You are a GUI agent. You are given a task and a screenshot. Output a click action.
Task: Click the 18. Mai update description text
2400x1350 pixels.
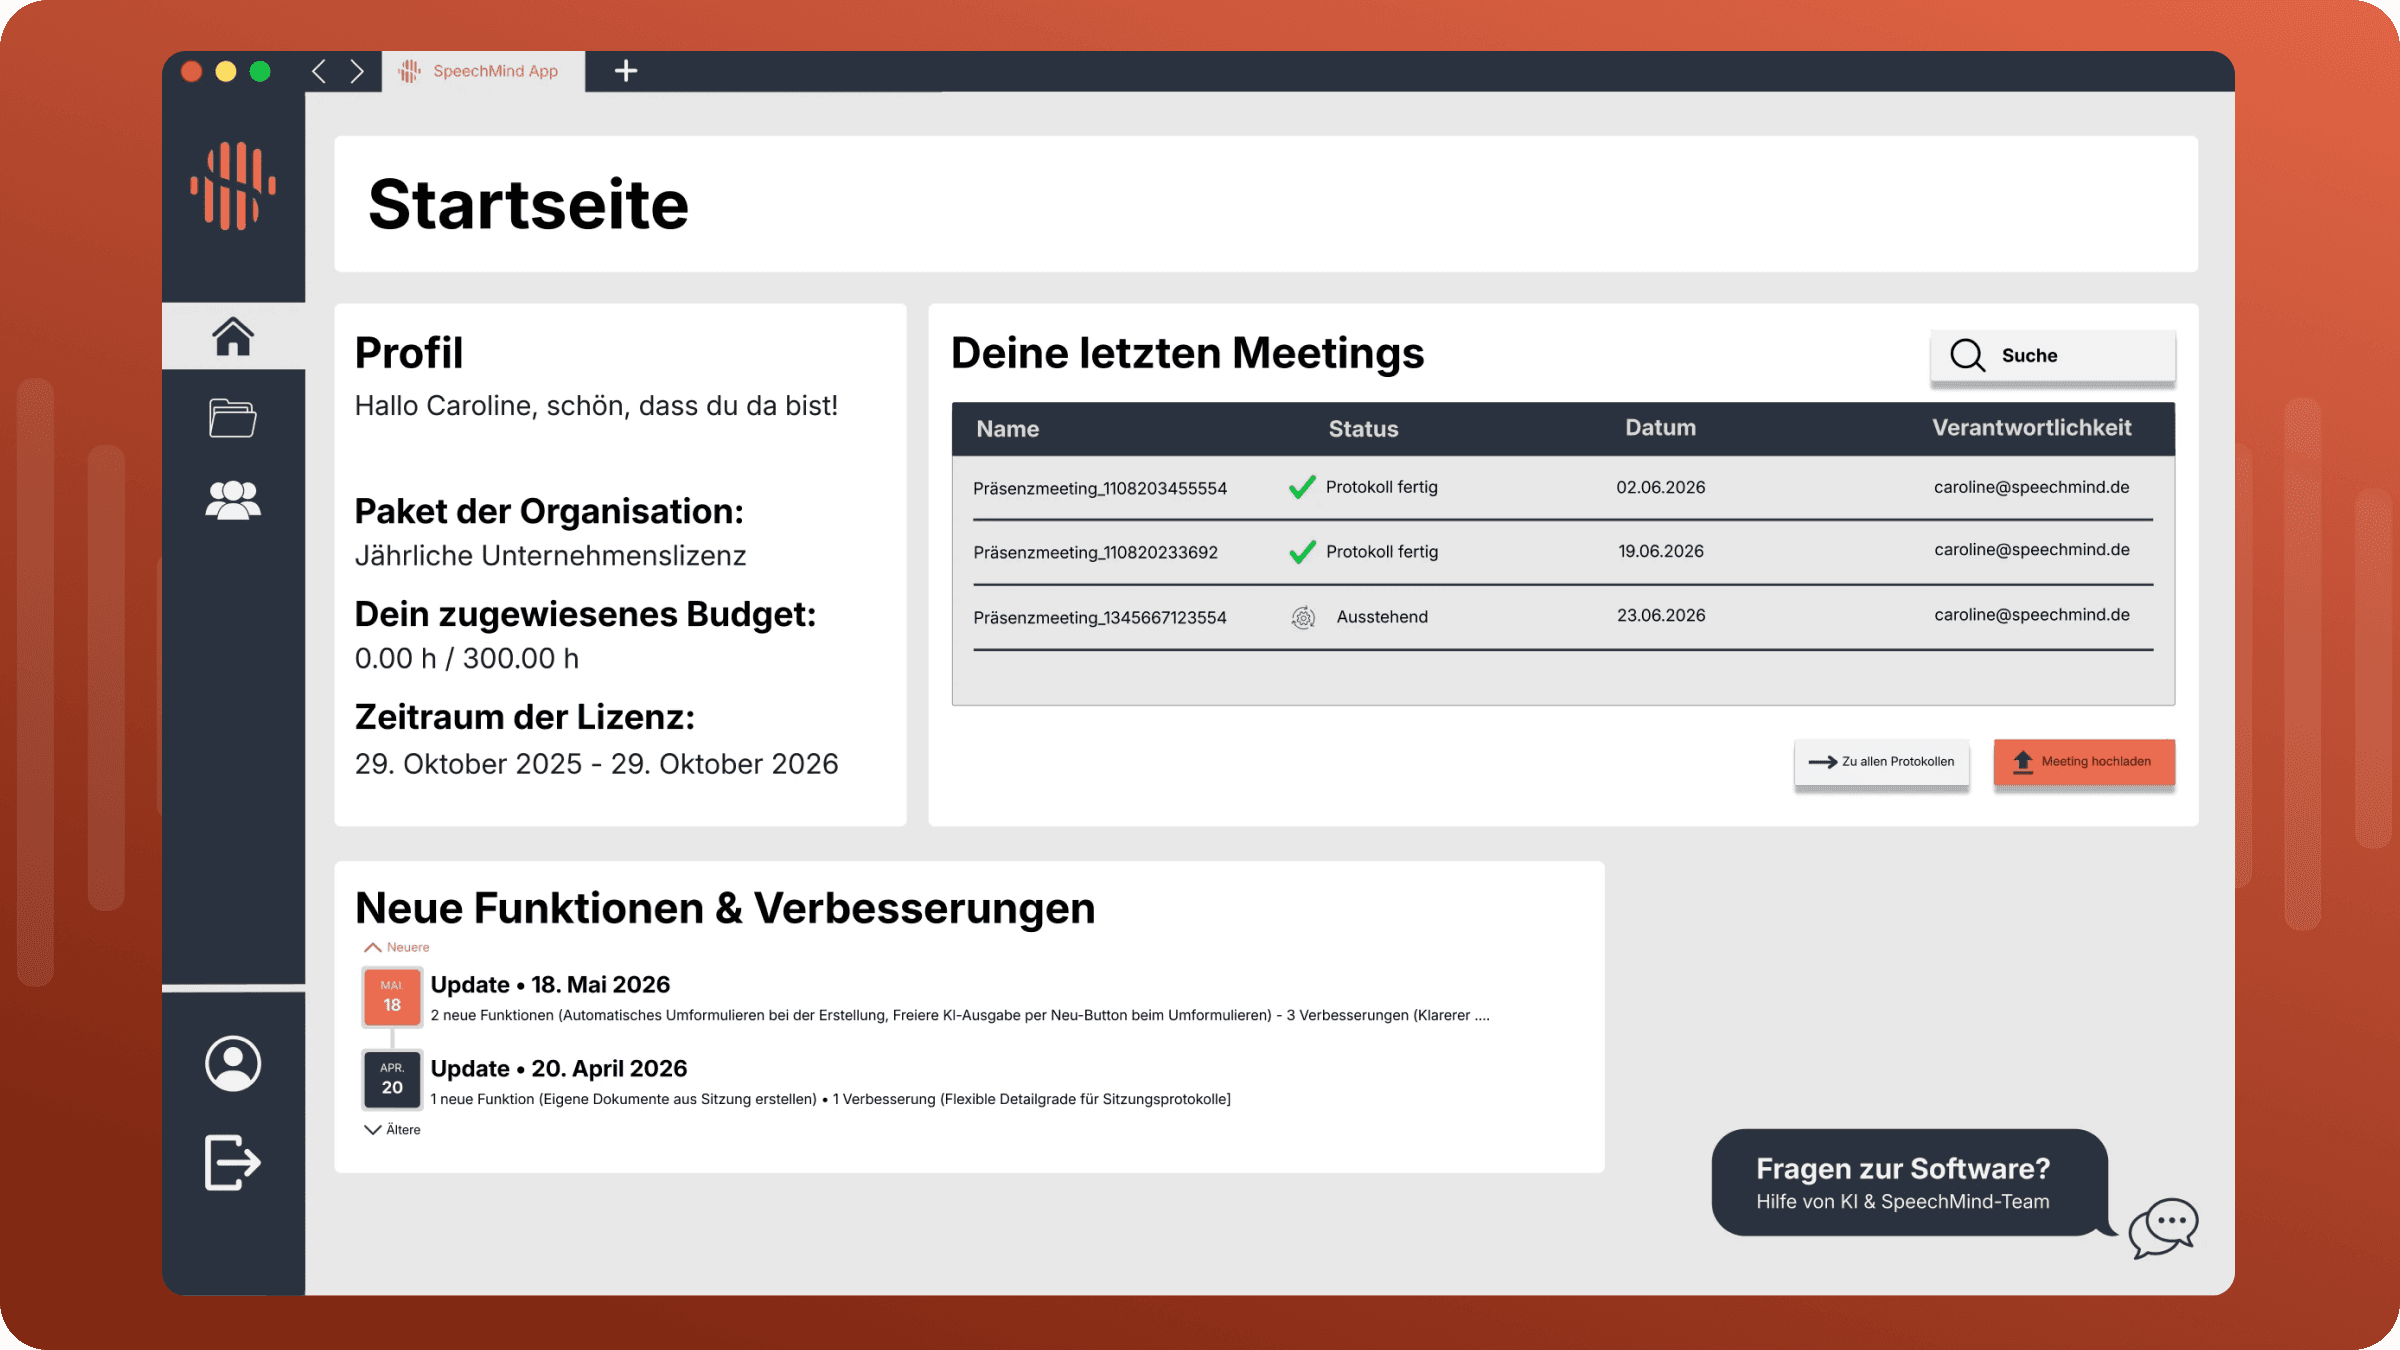point(960,1015)
